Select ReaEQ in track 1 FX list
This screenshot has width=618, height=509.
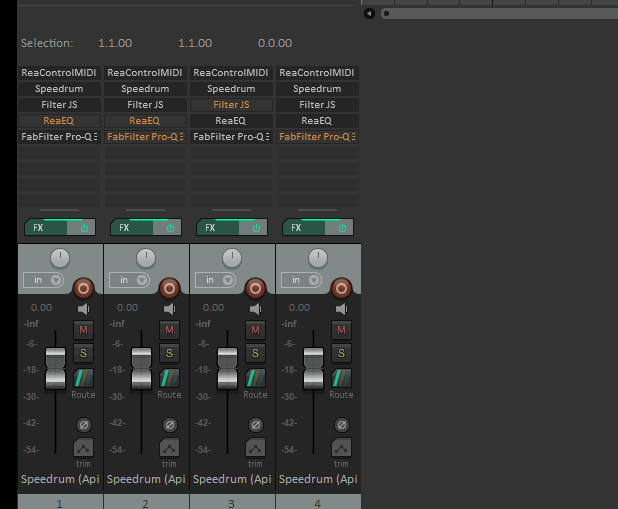59,121
